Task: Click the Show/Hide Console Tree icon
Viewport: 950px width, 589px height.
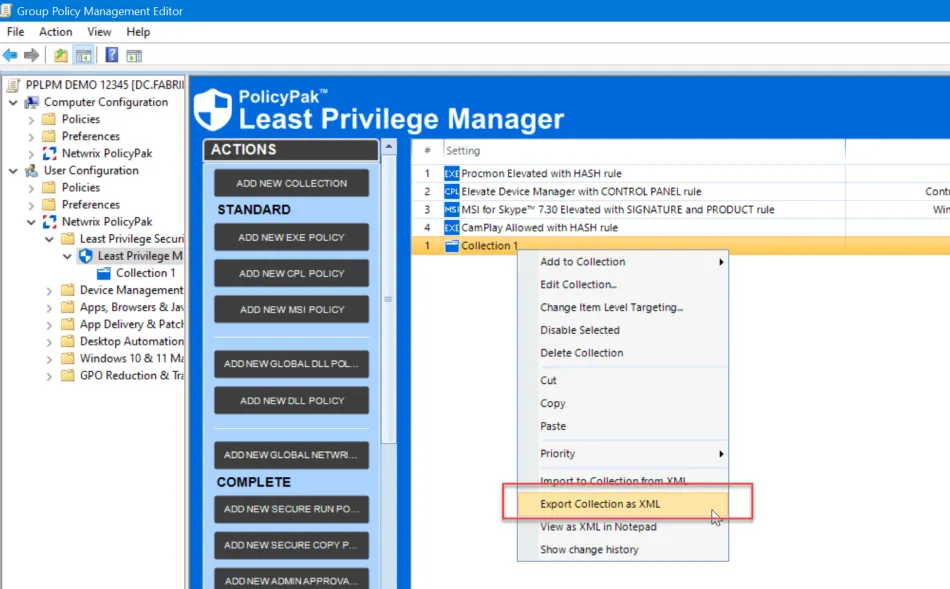Action: point(84,55)
